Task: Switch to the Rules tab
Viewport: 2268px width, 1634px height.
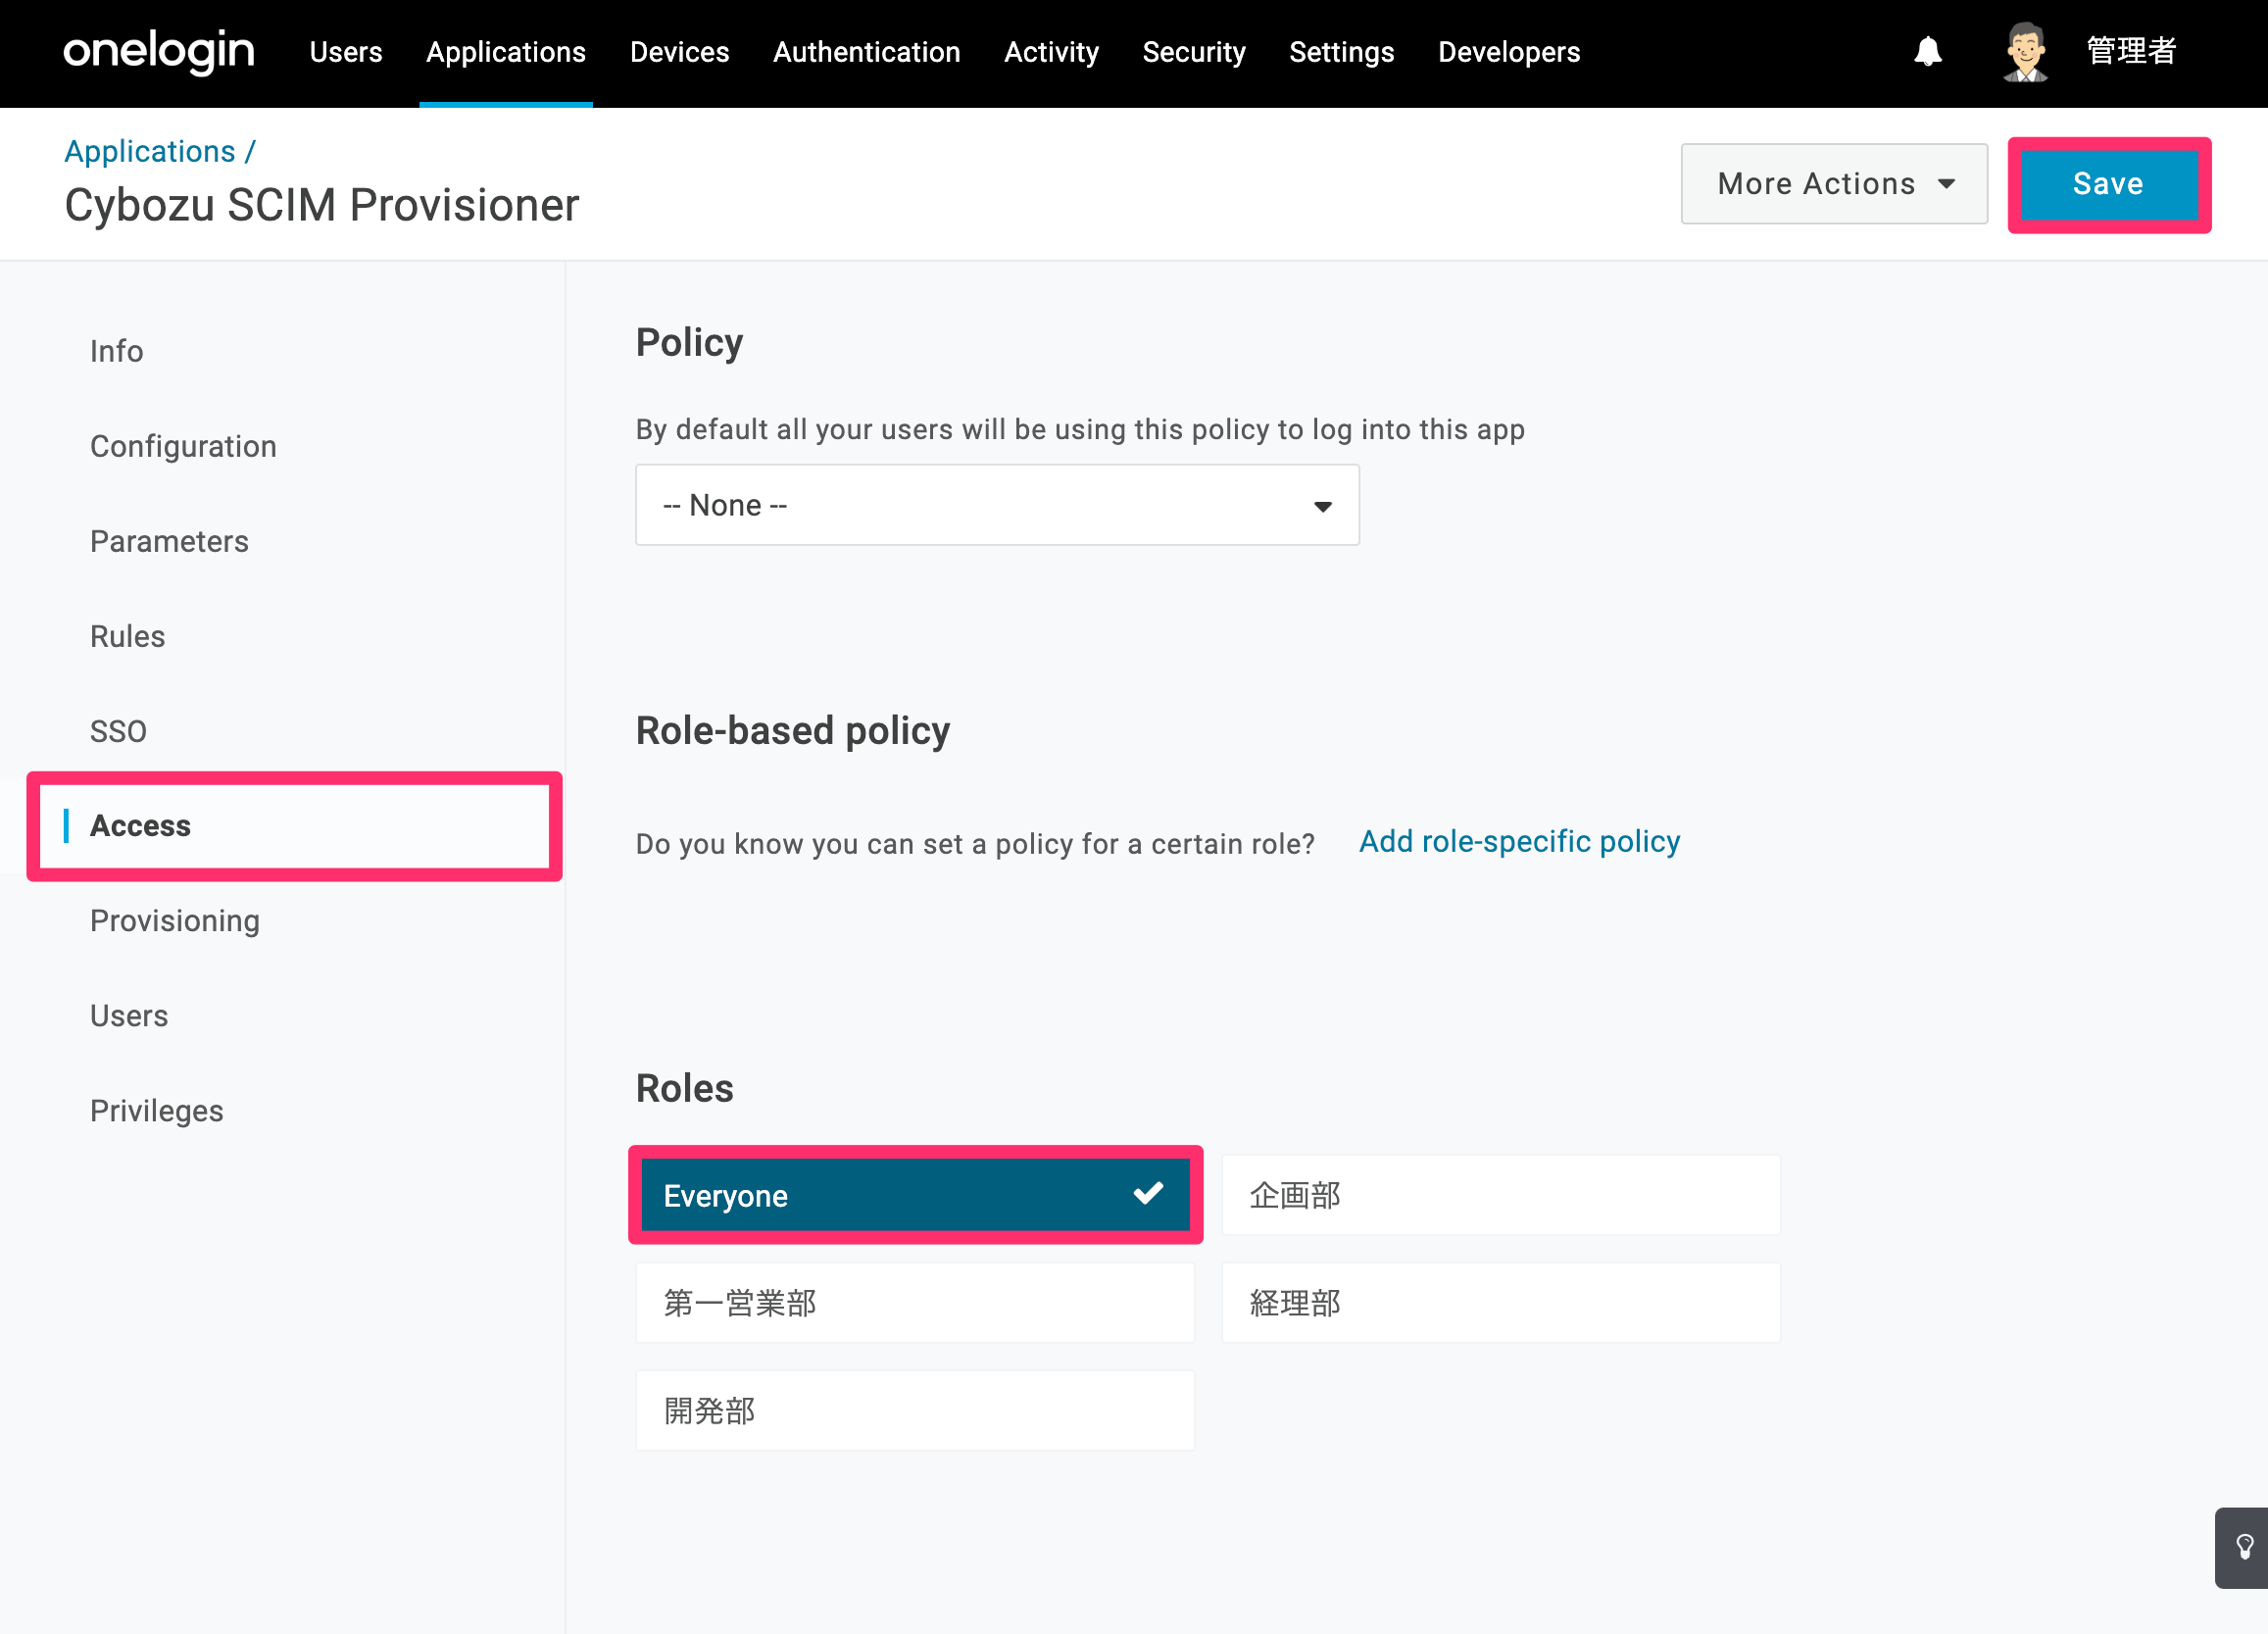Action: tap(127, 636)
